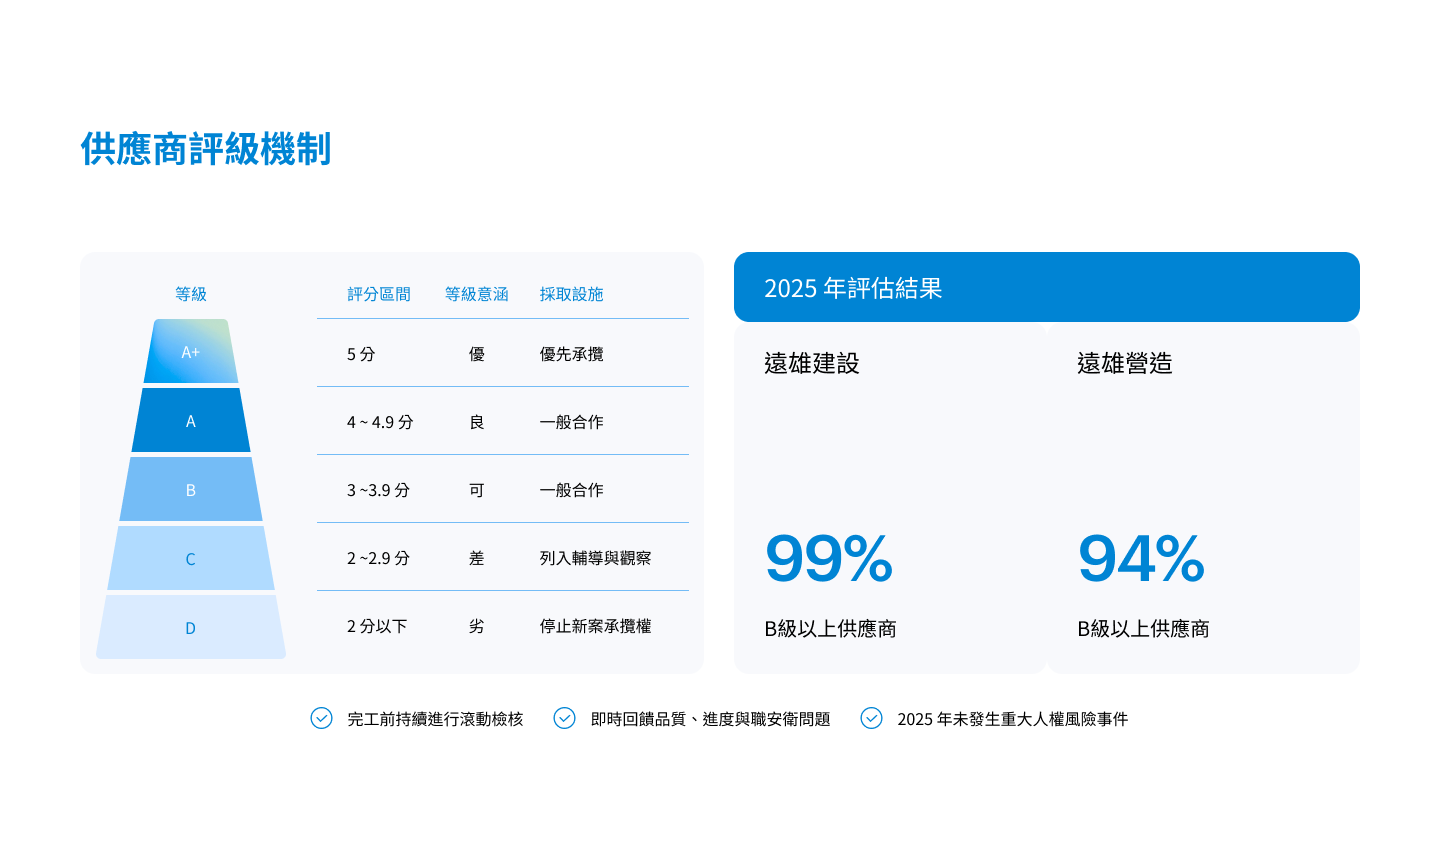This screenshot has height=852, width=1440.
Task: Click the 3 ~3.9 分 score cell
Action: [x=378, y=490]
